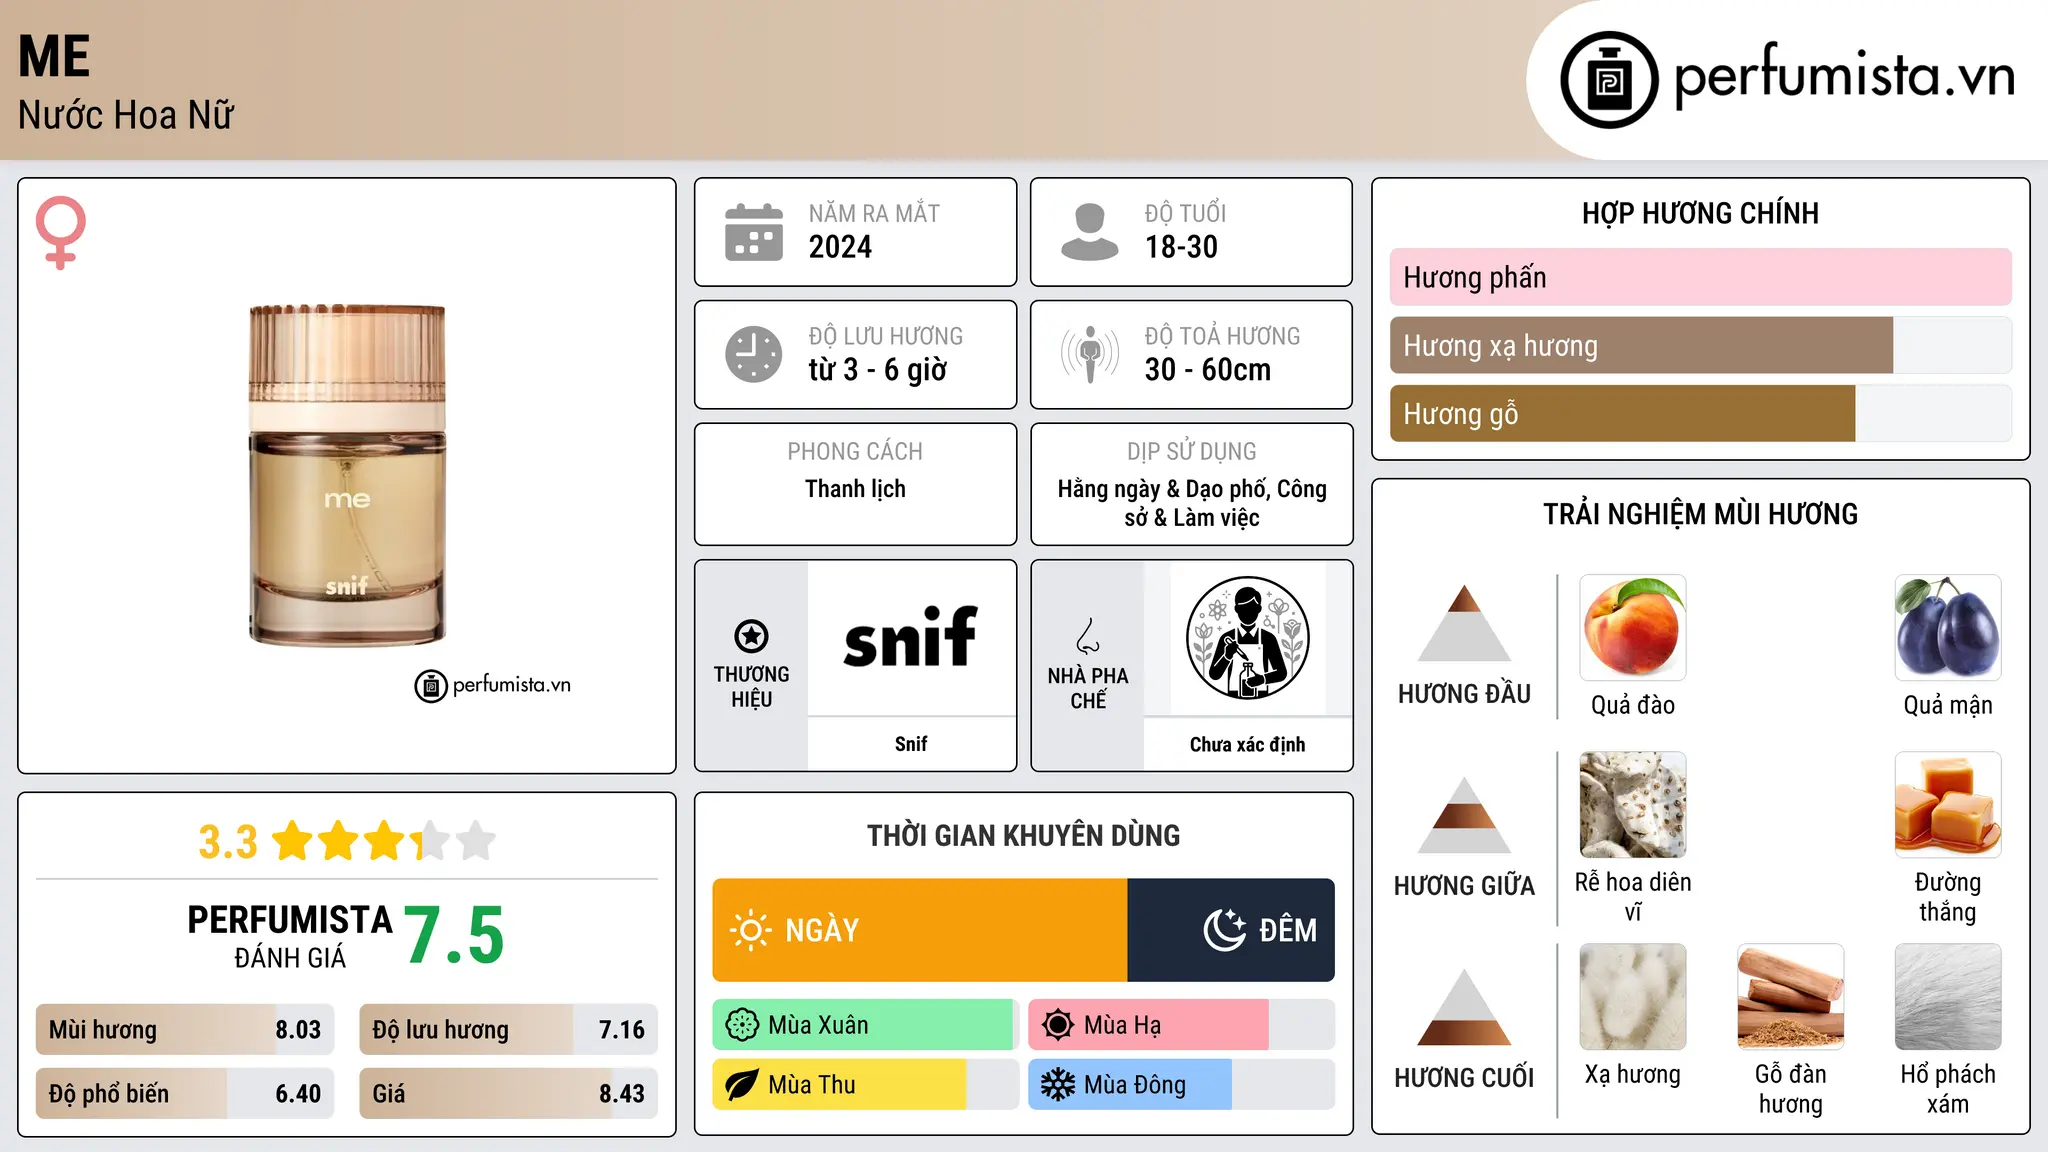Click the Nước Hoa Nữ subtitle

[126, 115]
